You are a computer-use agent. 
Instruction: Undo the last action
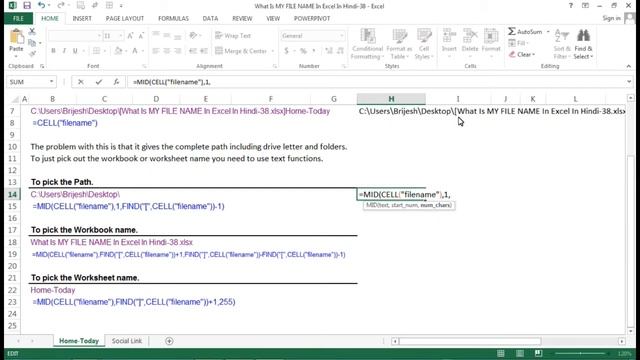point(42,5)
